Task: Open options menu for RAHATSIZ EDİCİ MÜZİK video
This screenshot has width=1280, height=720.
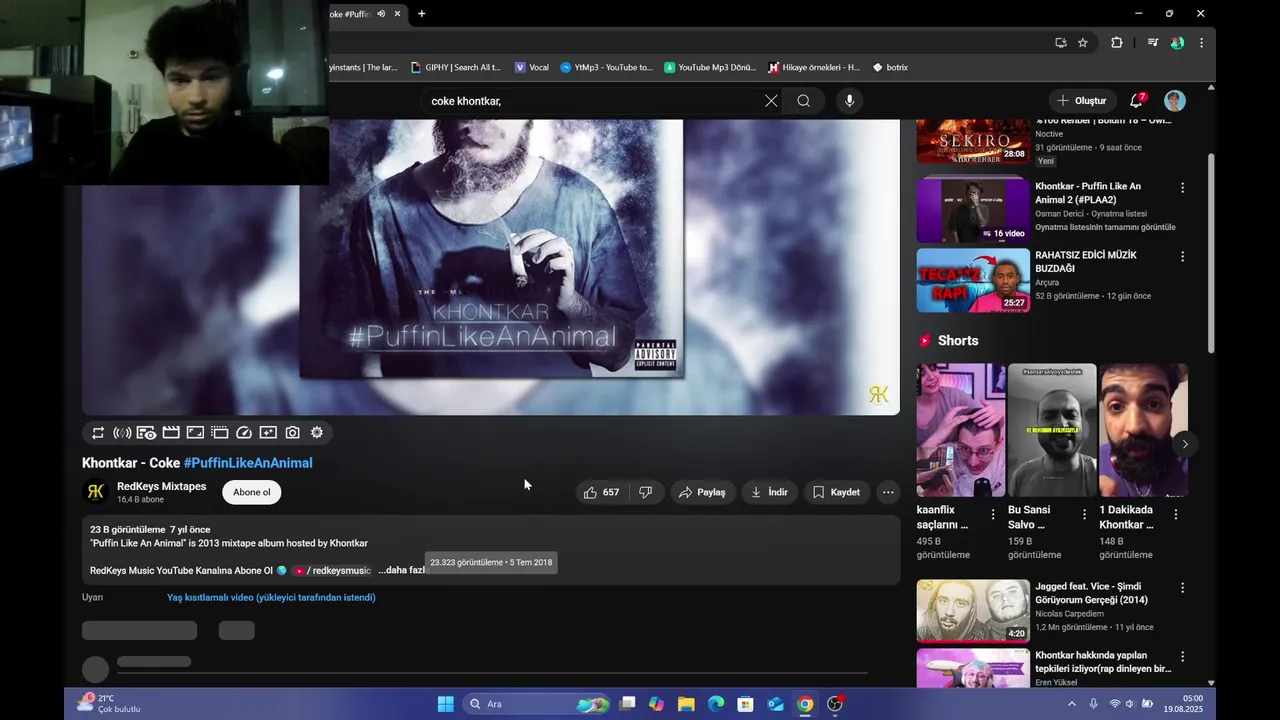Action: (1182, 256)
